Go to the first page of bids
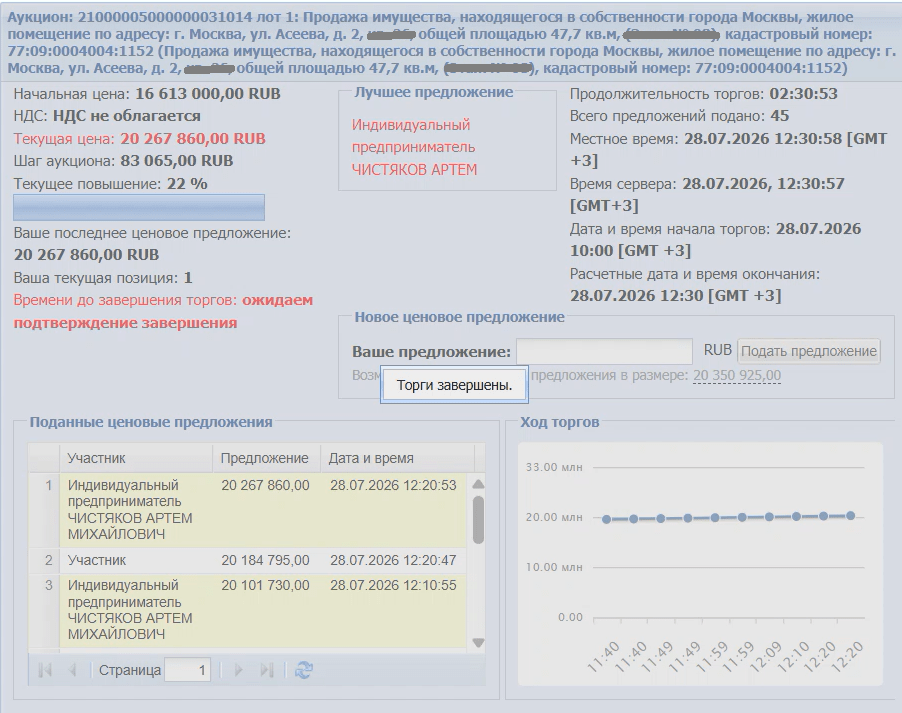902x713 pixels. (45, 670)
